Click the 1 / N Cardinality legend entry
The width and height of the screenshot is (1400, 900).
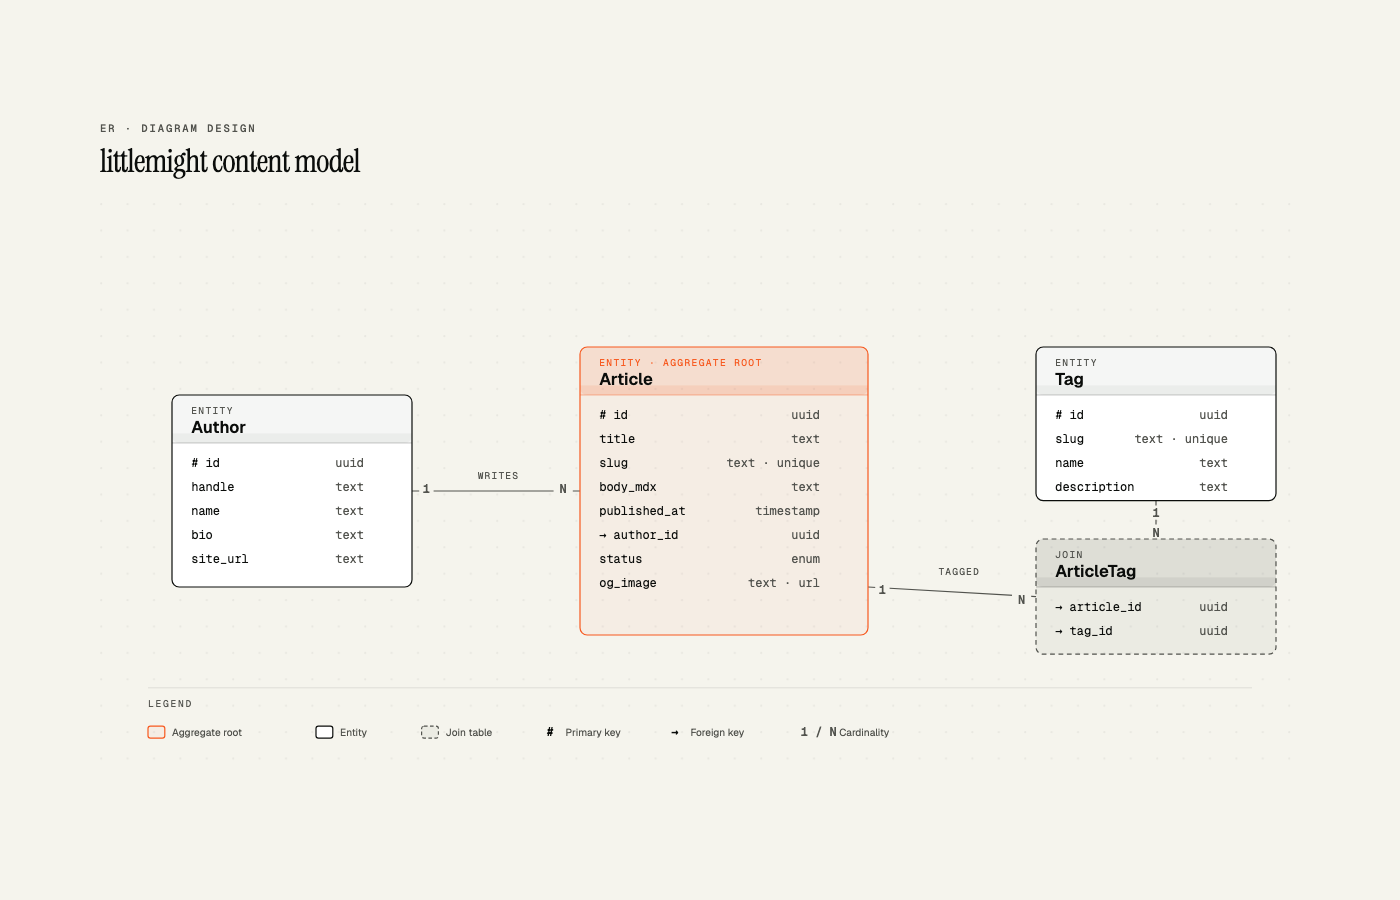pos(844,732)
